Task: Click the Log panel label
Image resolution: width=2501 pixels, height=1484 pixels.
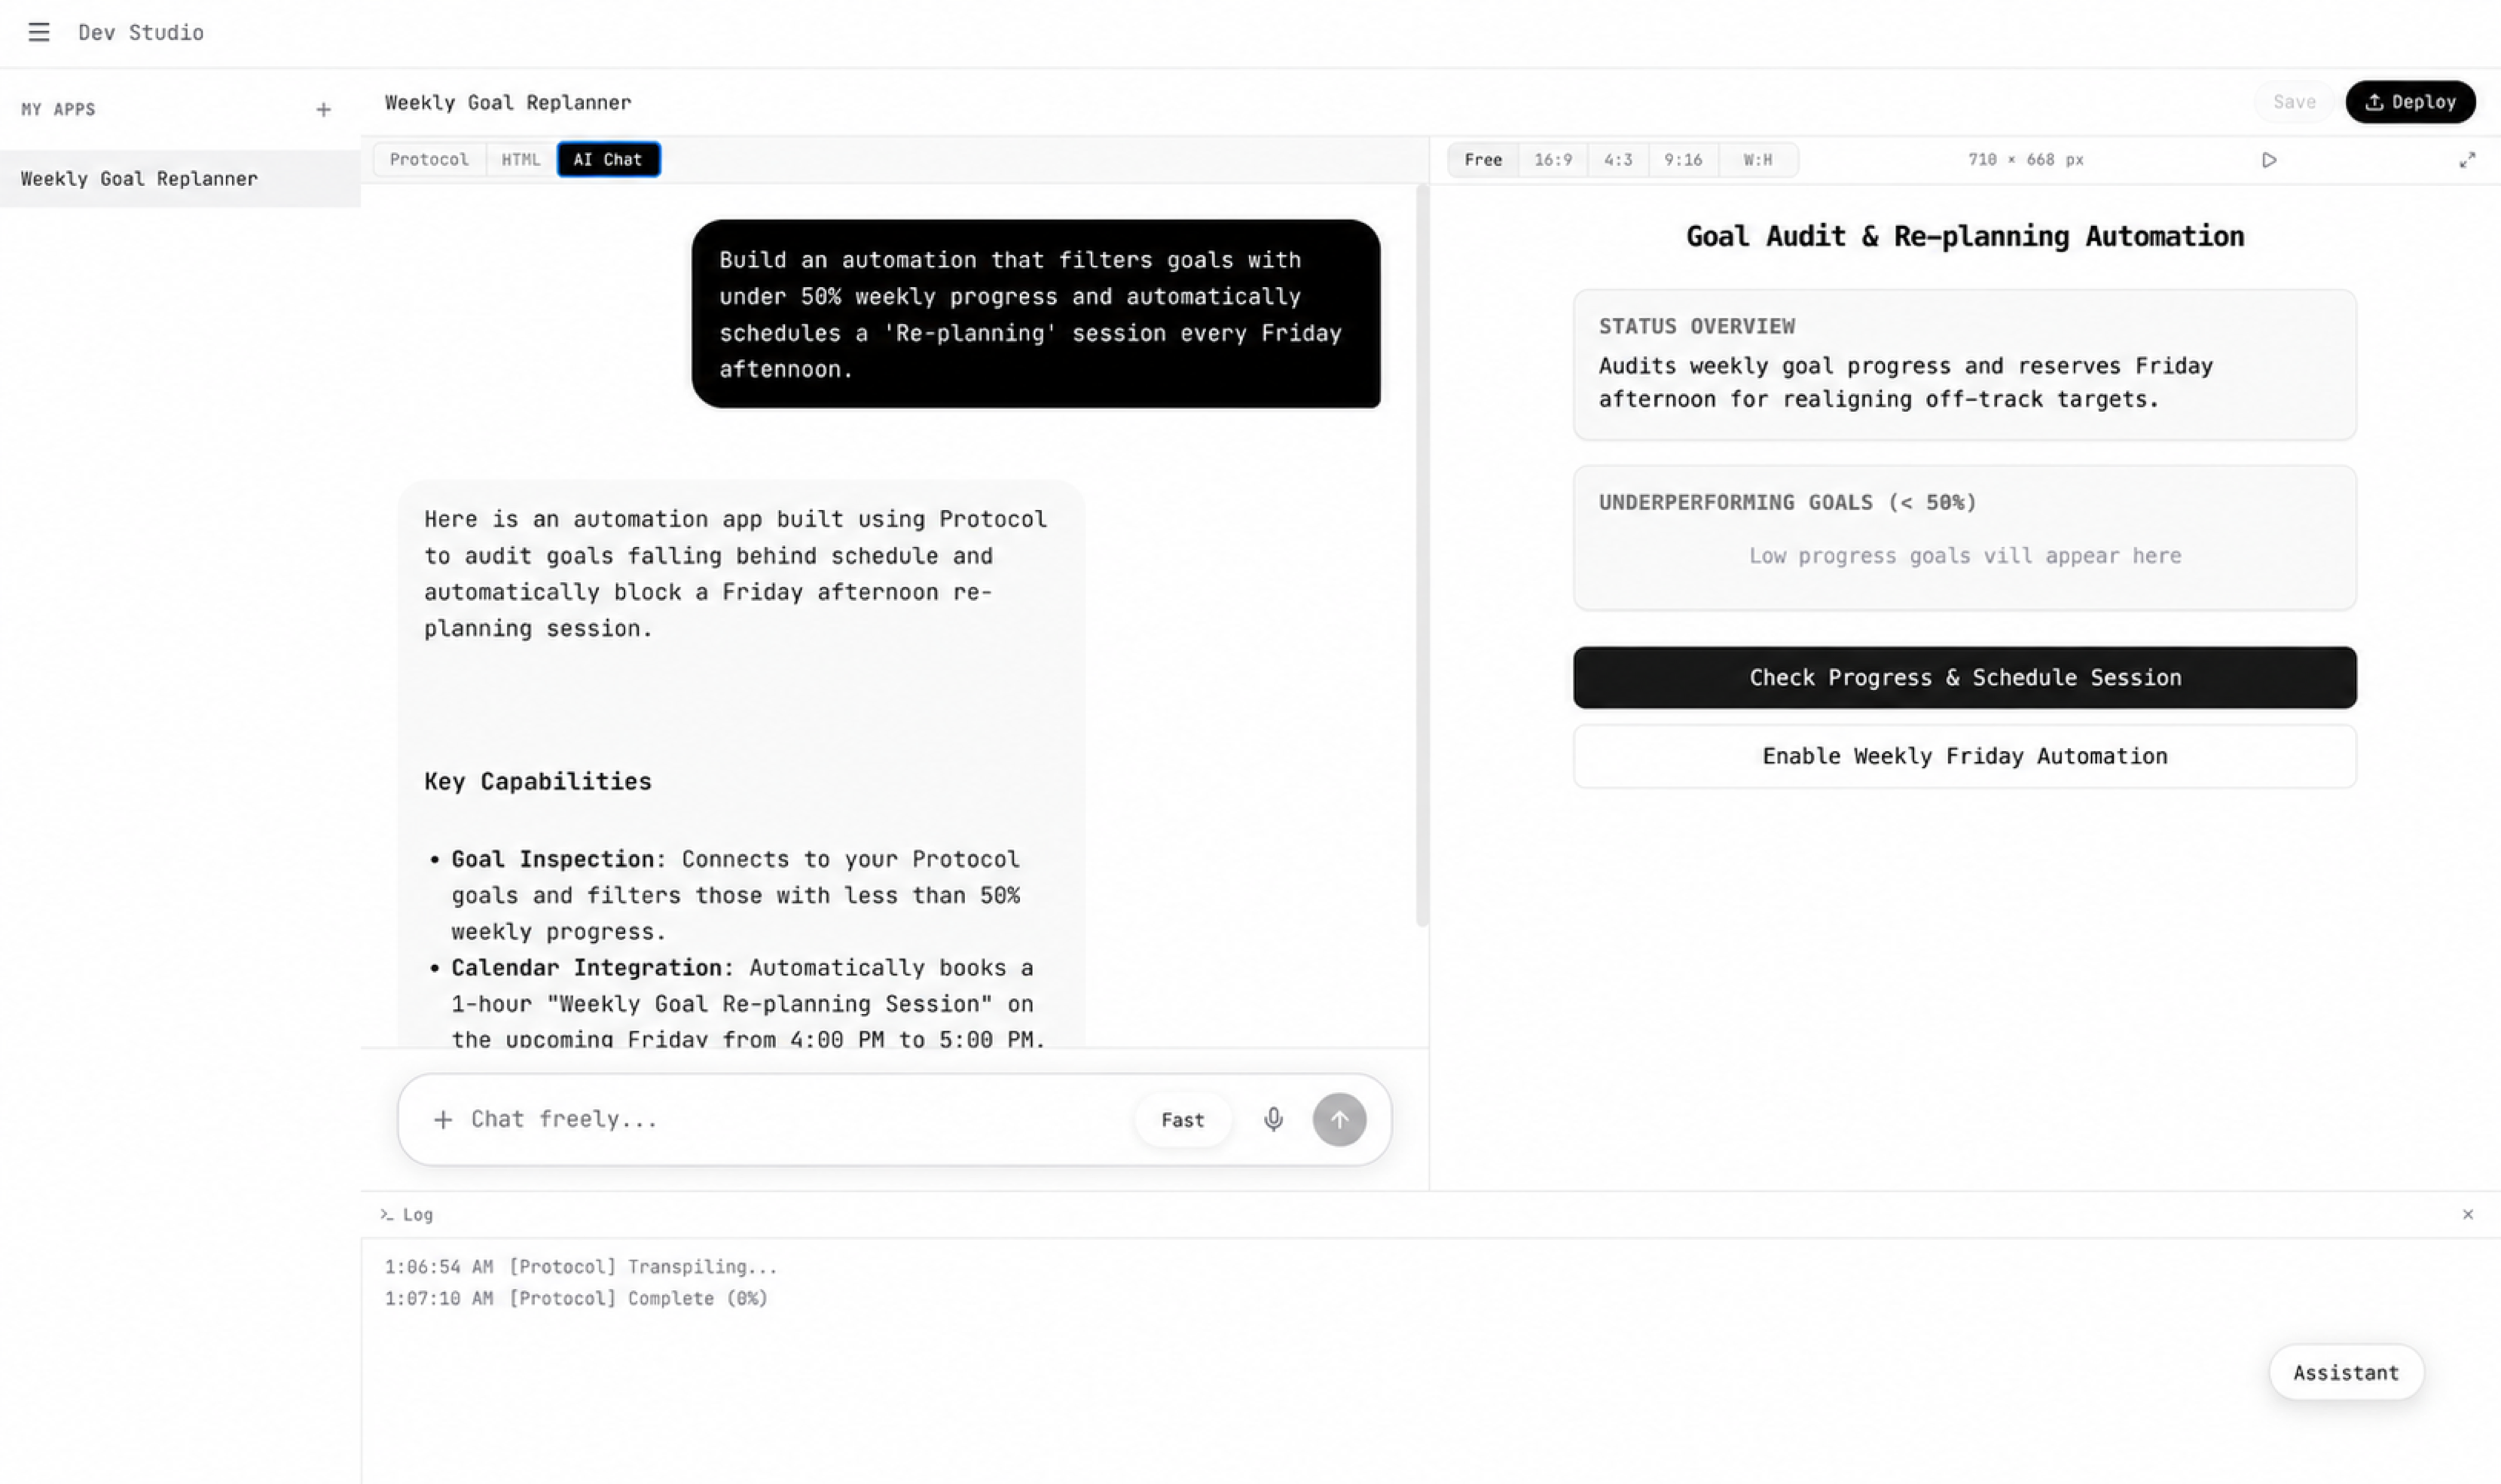Action: [417, 1215]
